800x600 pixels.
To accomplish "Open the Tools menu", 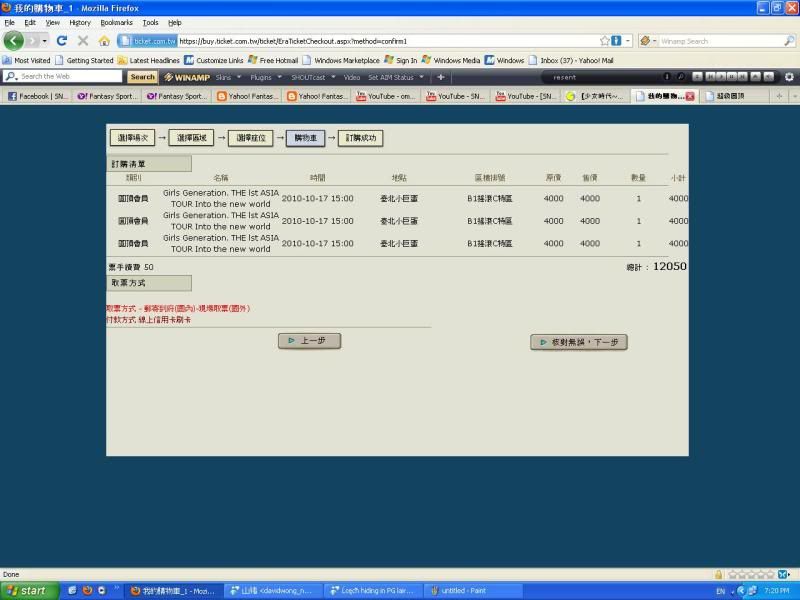I will [x=150, y=22].
